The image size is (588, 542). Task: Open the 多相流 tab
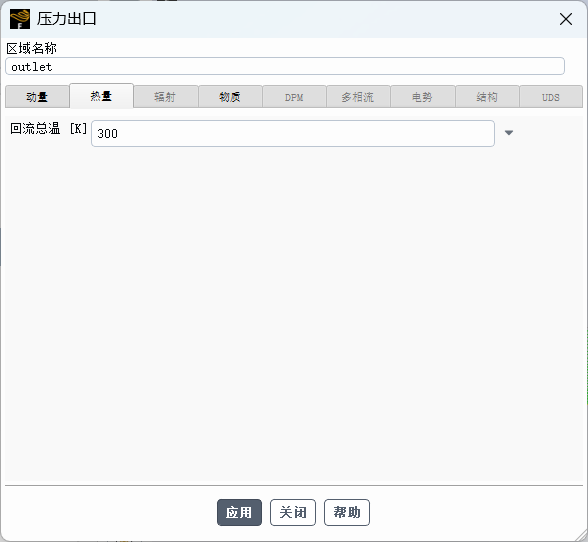tap(358, 97)
